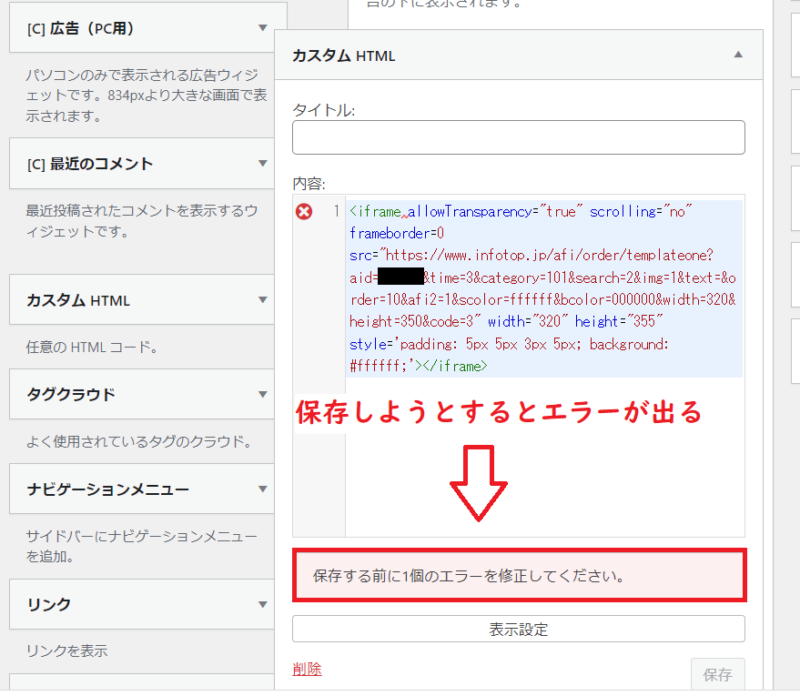Click the カスタム HTML panel header title

pyautogui.click(x=343, y=56)
